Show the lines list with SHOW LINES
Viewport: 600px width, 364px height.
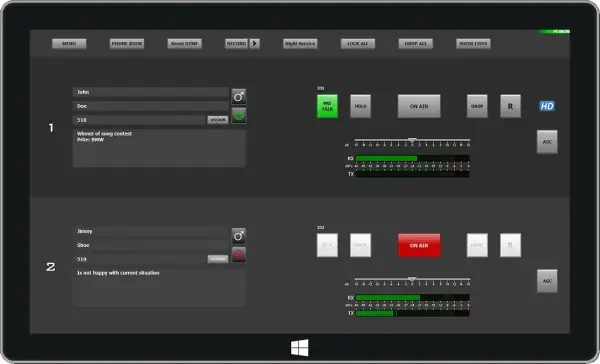pos(473,44)
